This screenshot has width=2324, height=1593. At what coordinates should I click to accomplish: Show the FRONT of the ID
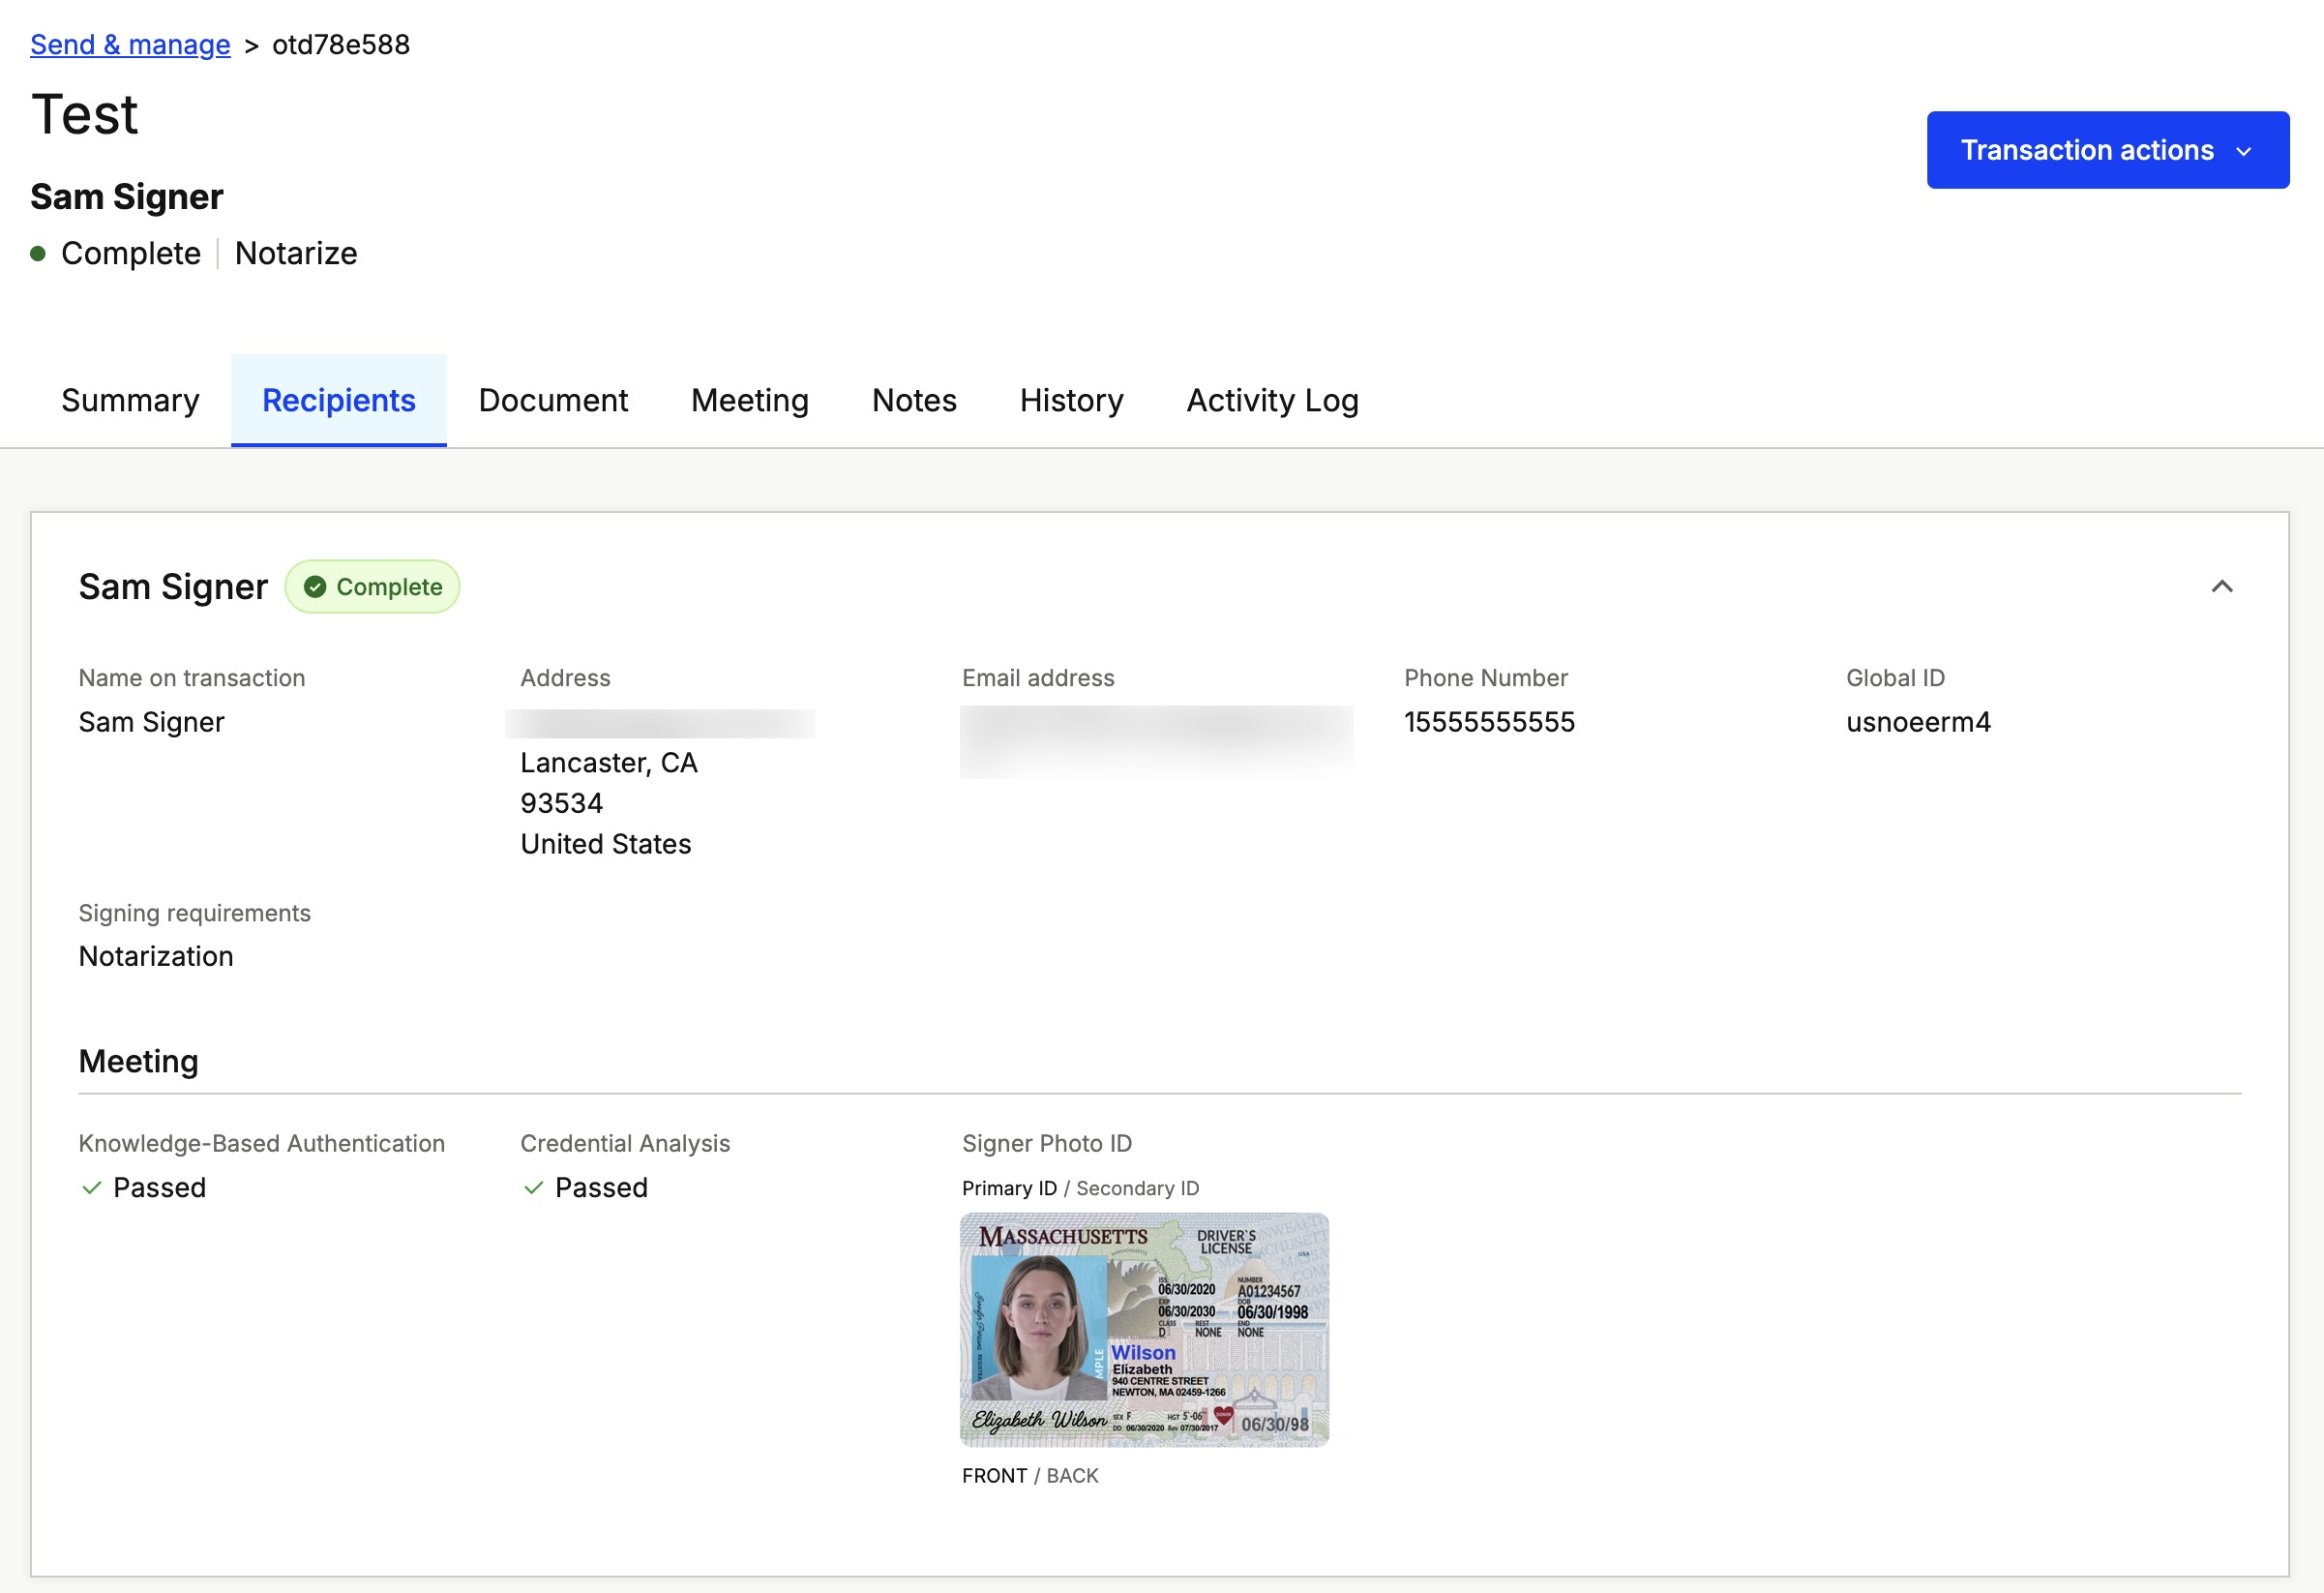[994, 1476]
